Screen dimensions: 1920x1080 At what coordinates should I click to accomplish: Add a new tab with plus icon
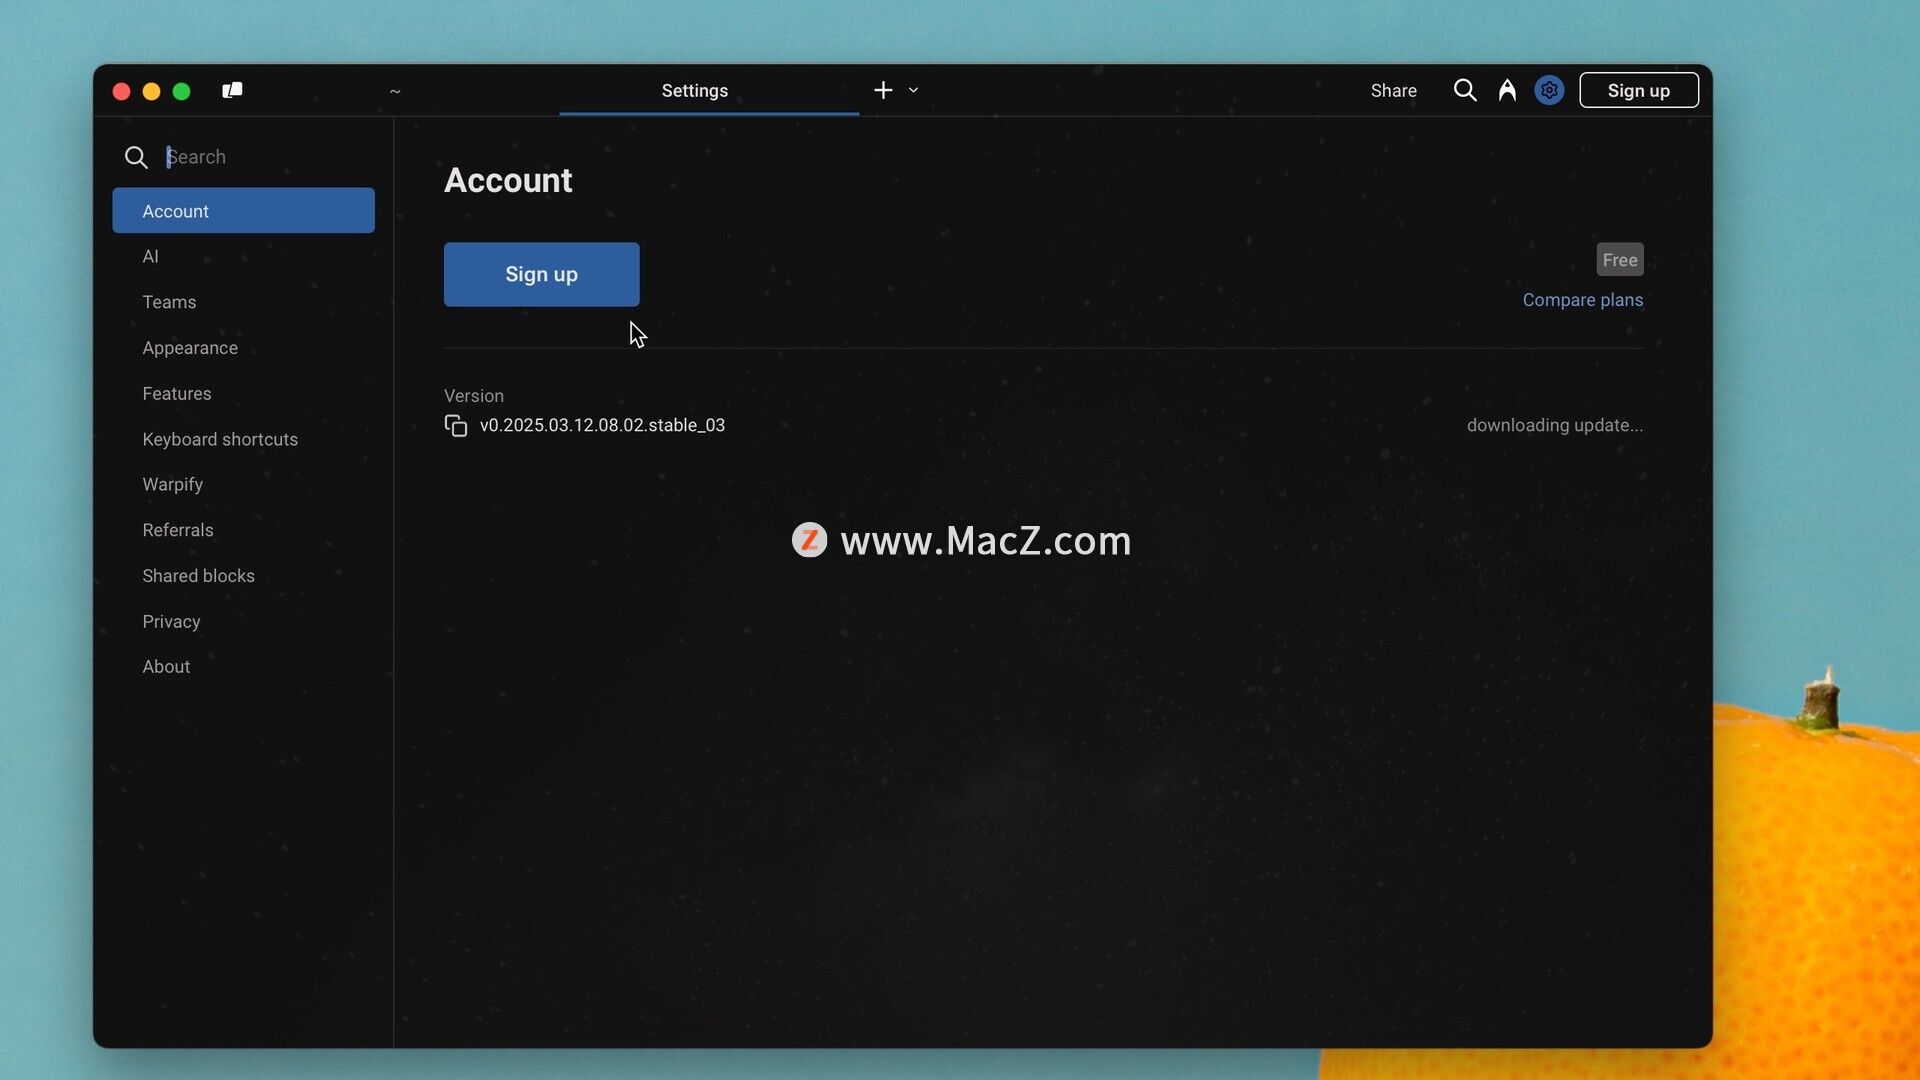point(883,91)
